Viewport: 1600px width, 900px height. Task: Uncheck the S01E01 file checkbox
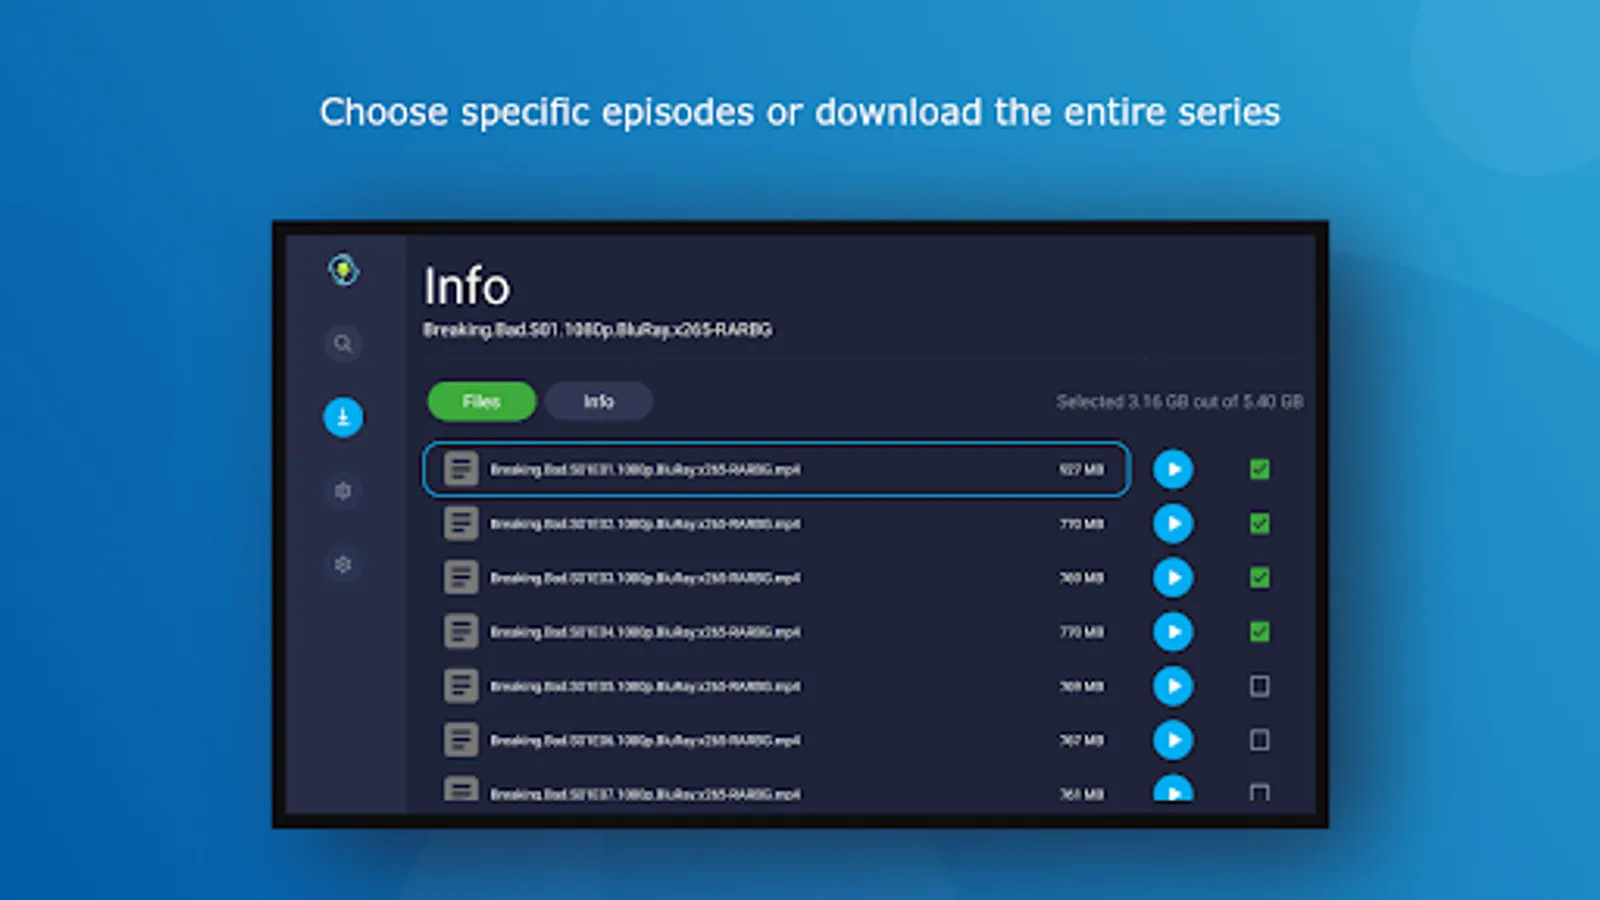point(1260,469)
